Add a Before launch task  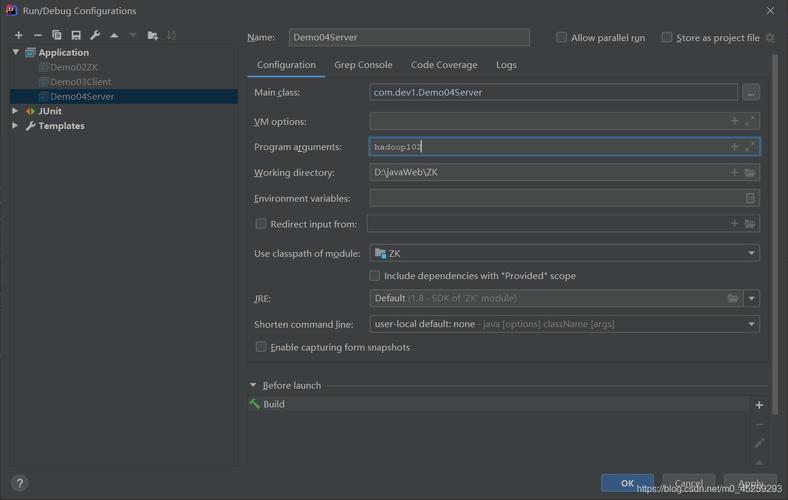pyautogui.click(x=759, y=405)
